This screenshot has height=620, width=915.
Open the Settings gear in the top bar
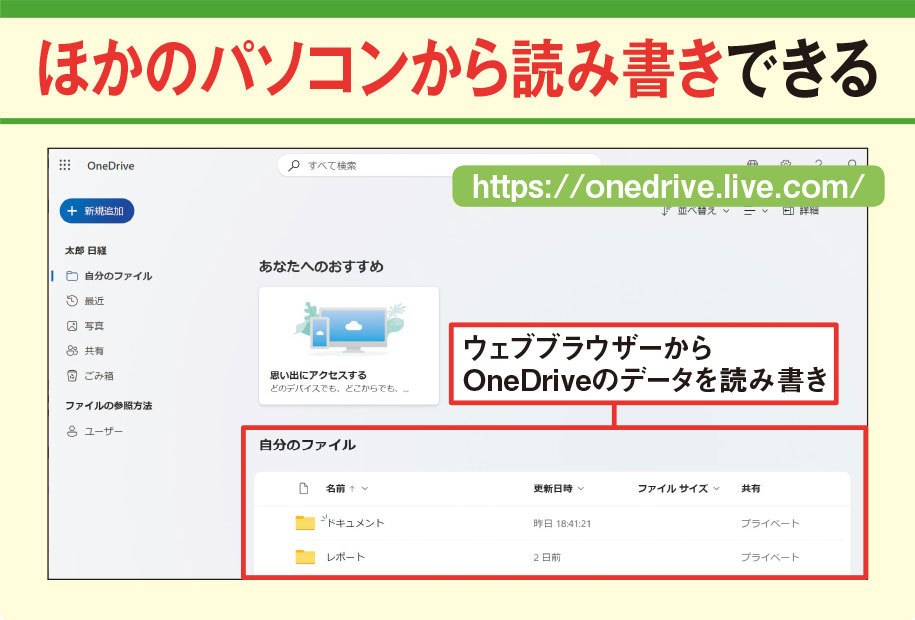(786, 162)
